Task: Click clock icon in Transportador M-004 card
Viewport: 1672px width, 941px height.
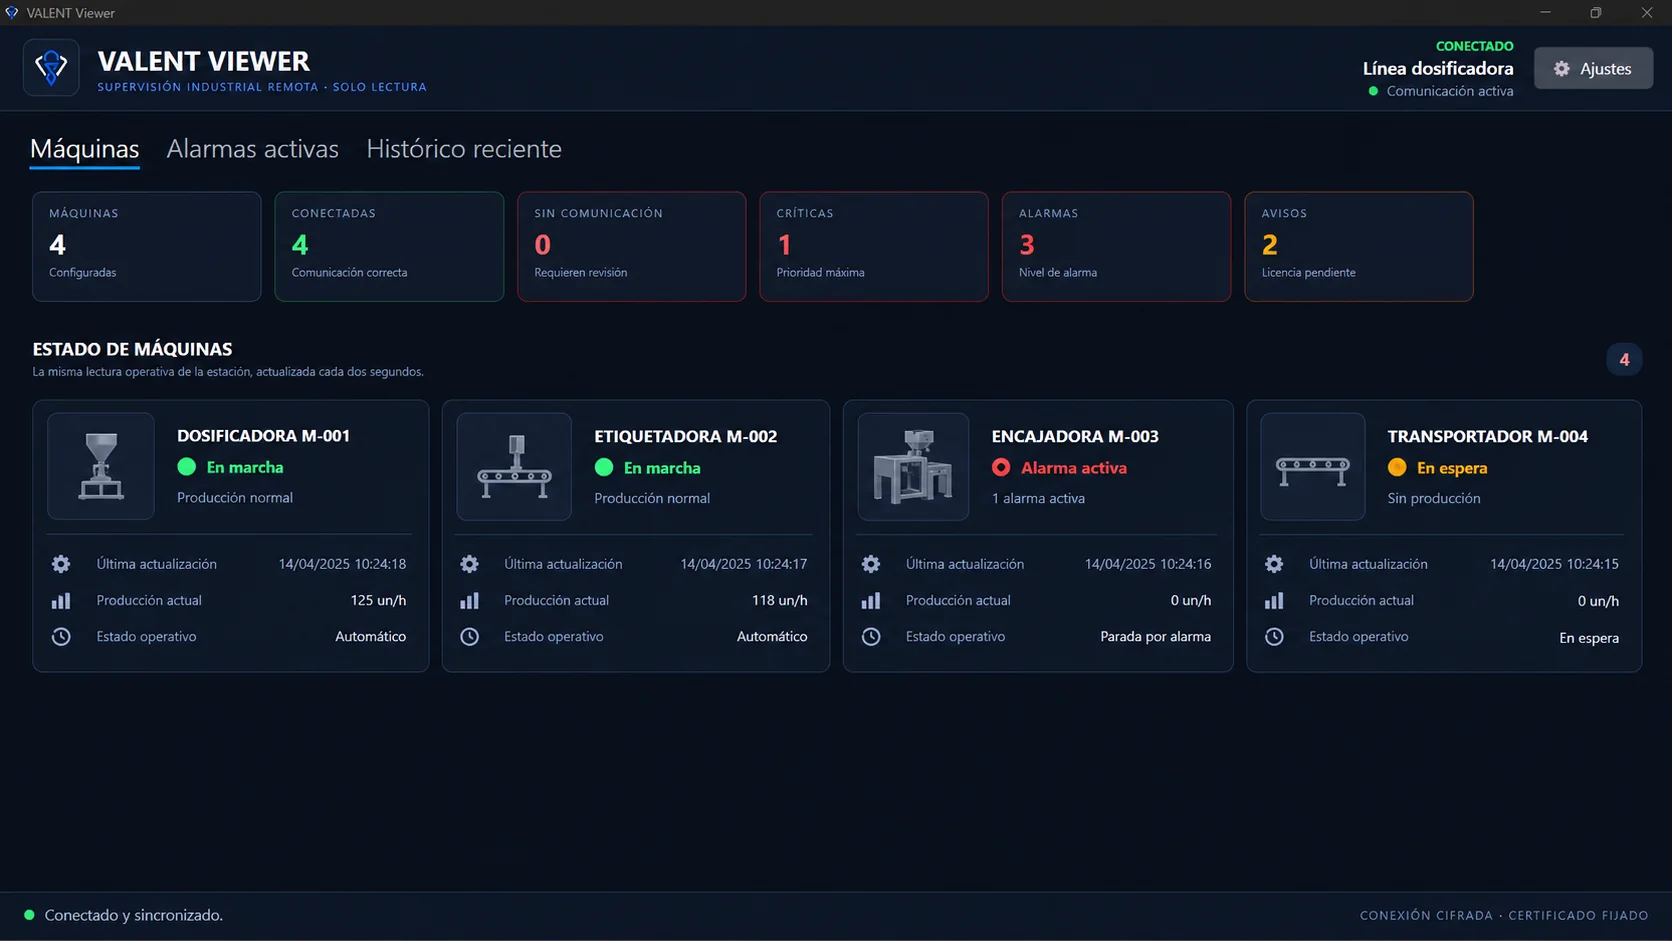Action: [1274, 636]
